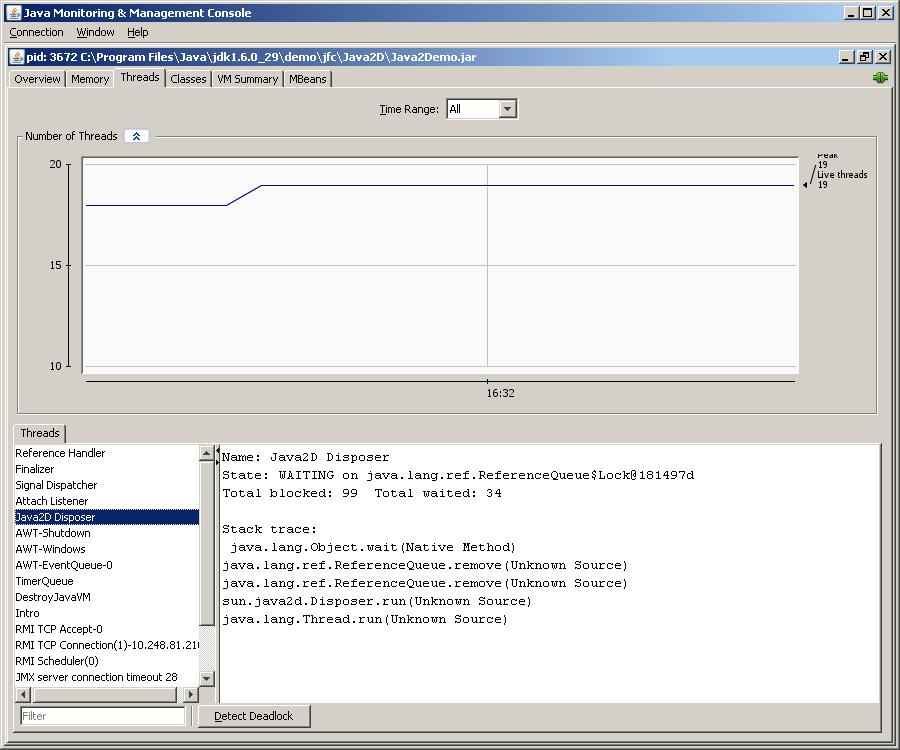
Task: Click the green JVM connection status icon
Action: pos(880,77)
